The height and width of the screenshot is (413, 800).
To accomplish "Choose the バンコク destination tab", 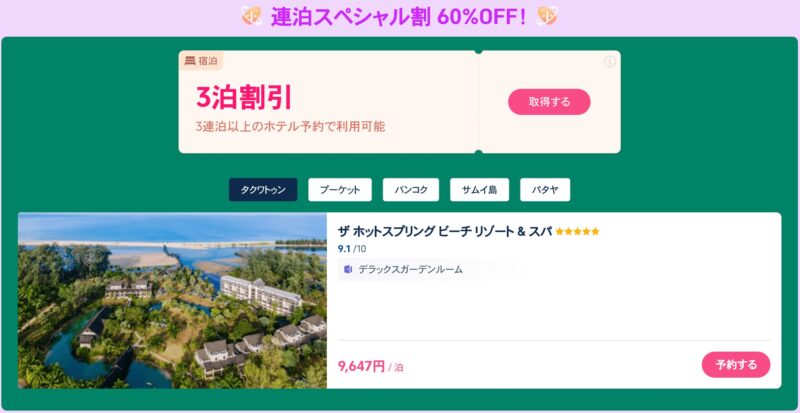I will coord(411,190).
